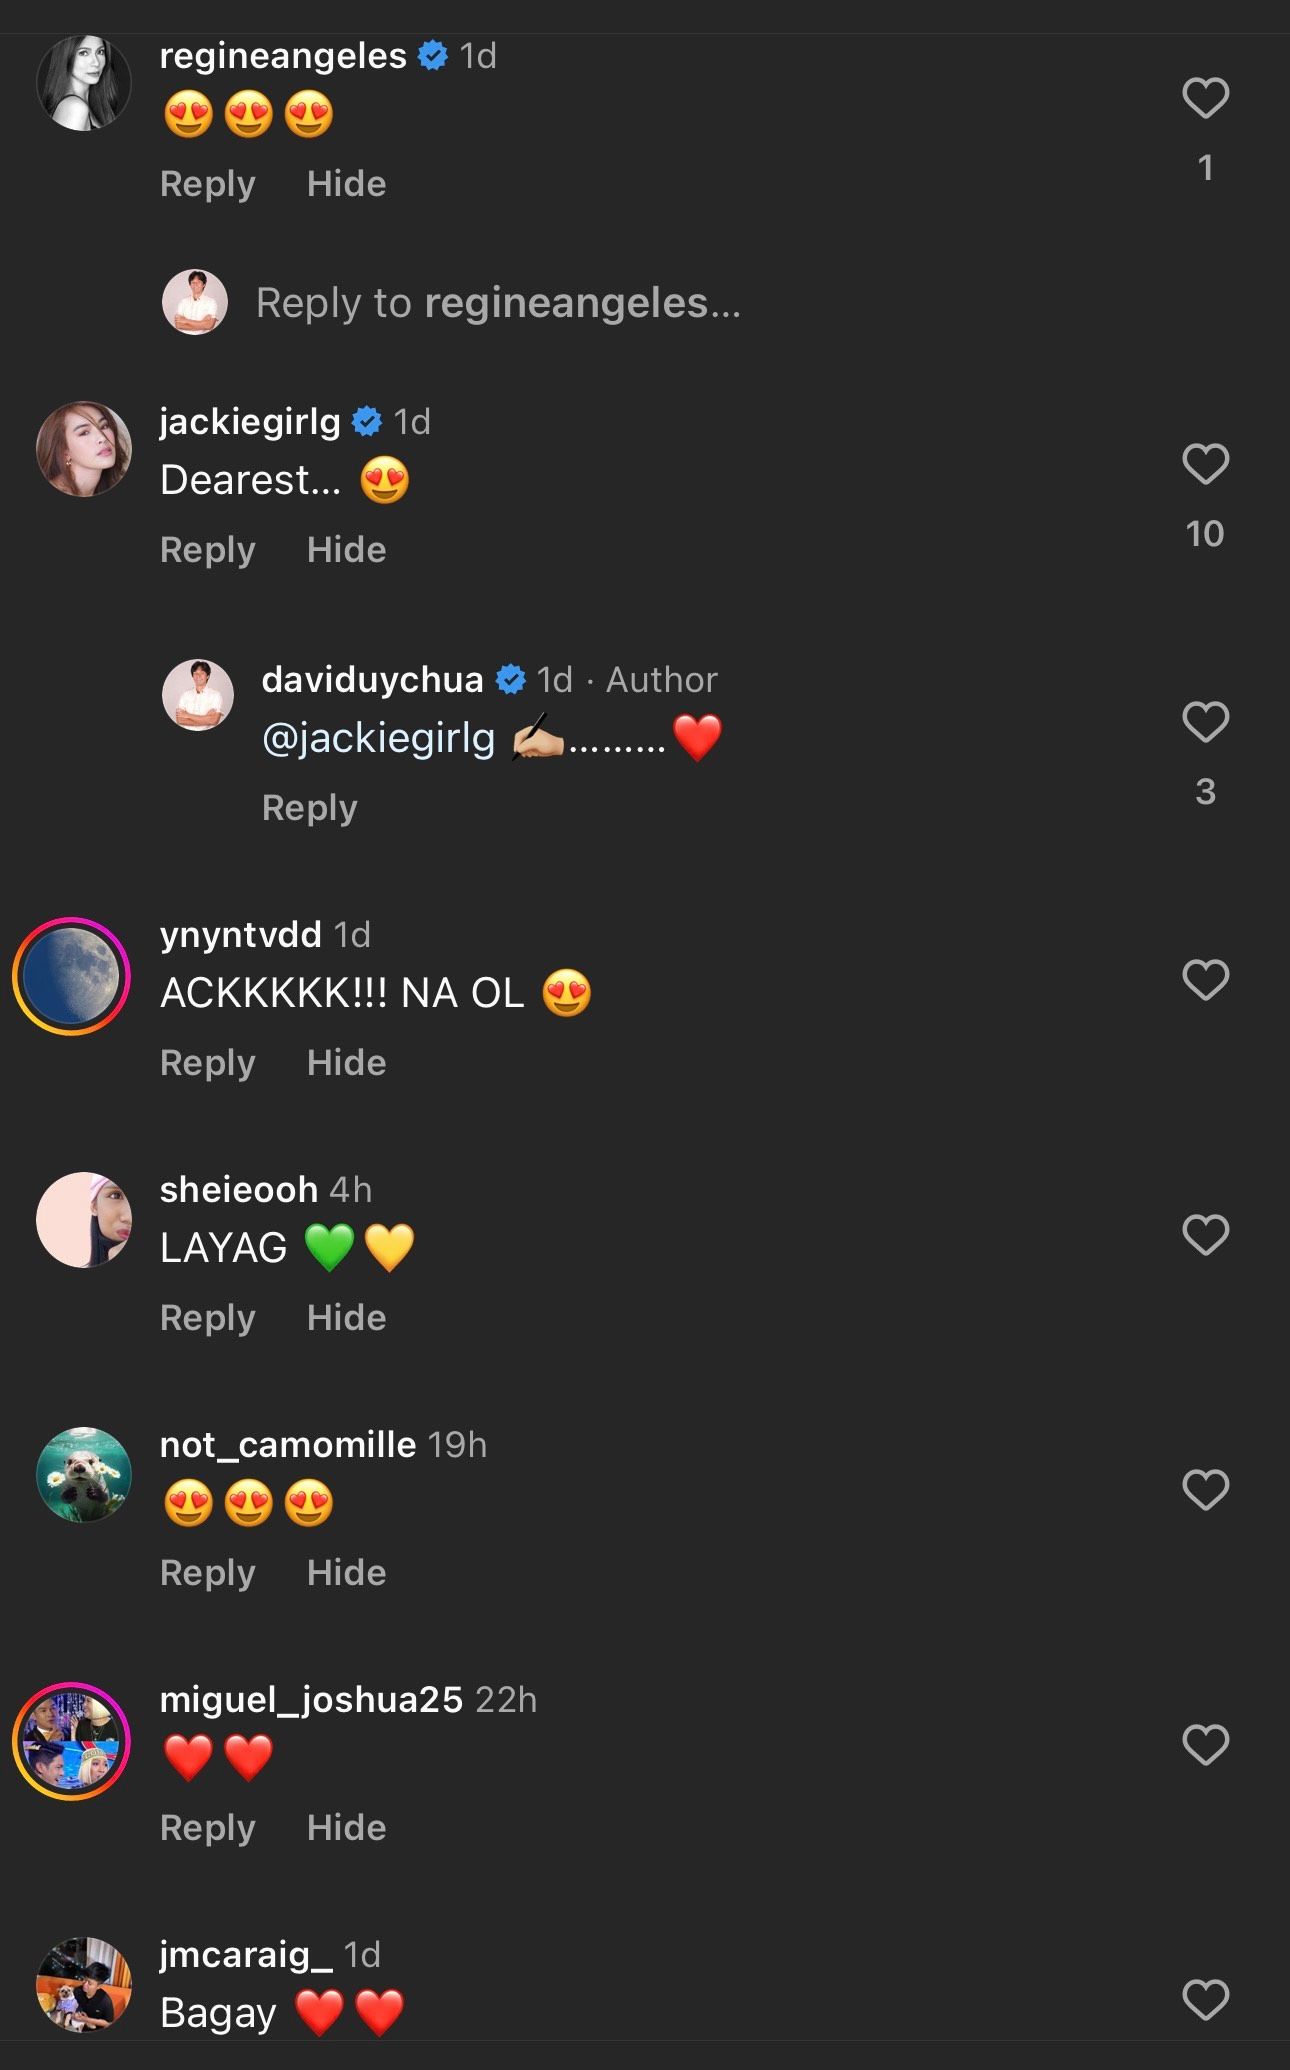Hide not_camomille's comment
1290x2070 pixels.
click(346, 1573)
